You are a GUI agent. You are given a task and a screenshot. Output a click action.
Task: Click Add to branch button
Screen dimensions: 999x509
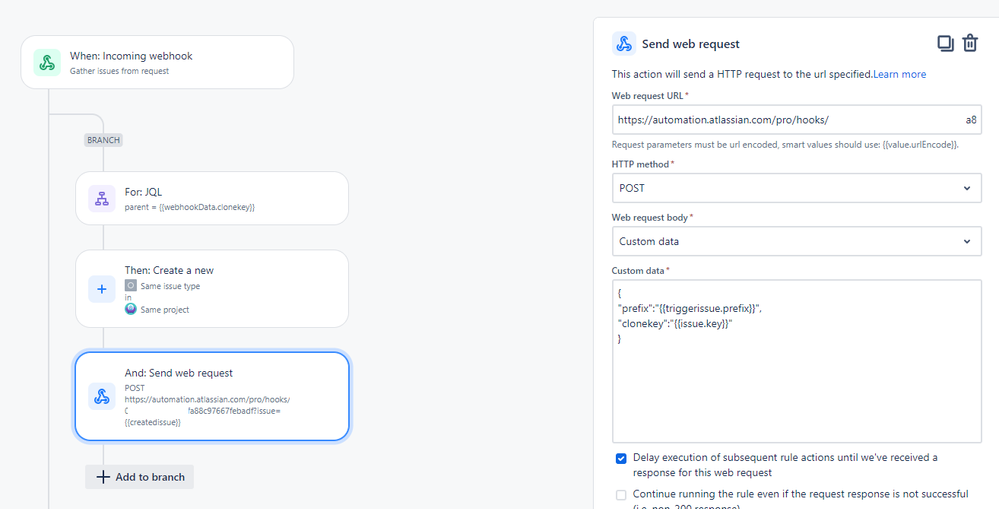140,477
